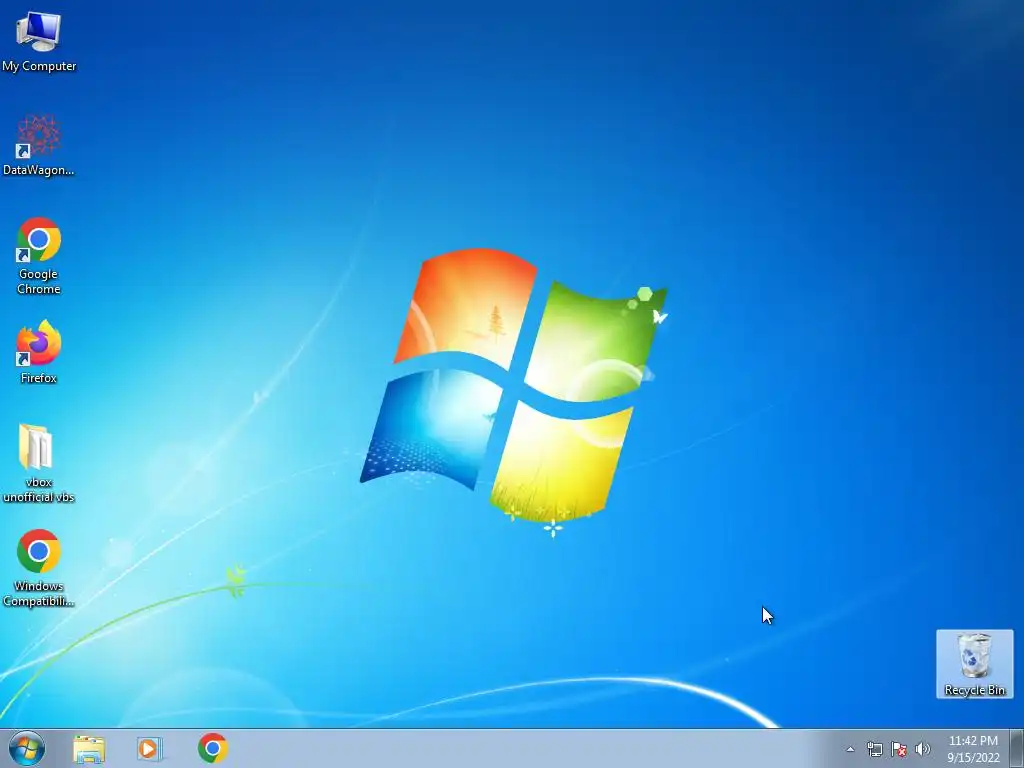Select the DataWagon shortcut icon
The image size is (1024, 768).
pos(39,144)
